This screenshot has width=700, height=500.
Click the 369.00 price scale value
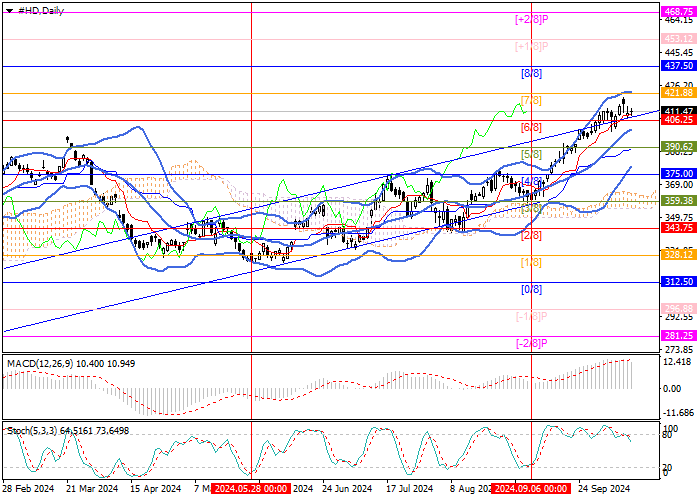click(x=678, y=184)
